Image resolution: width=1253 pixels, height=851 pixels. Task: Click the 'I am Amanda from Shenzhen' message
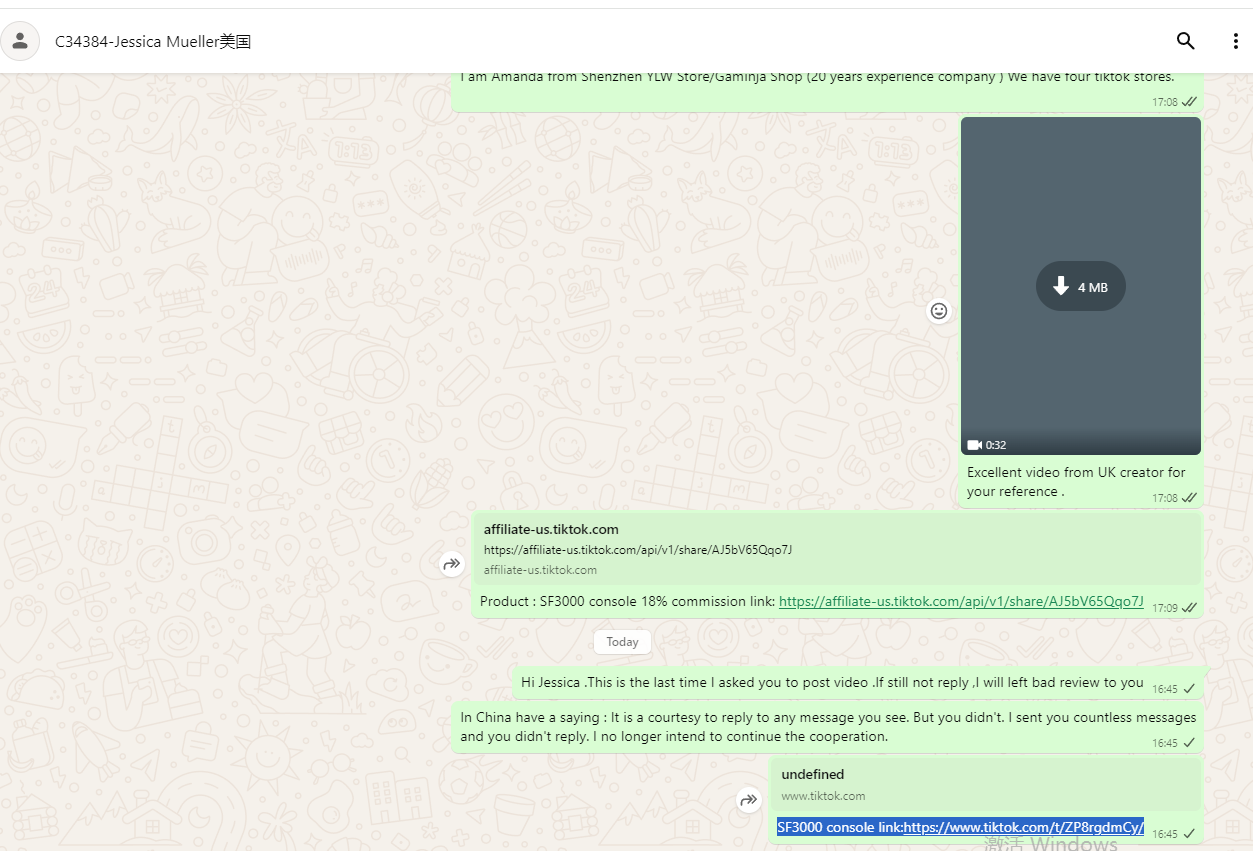816,78
